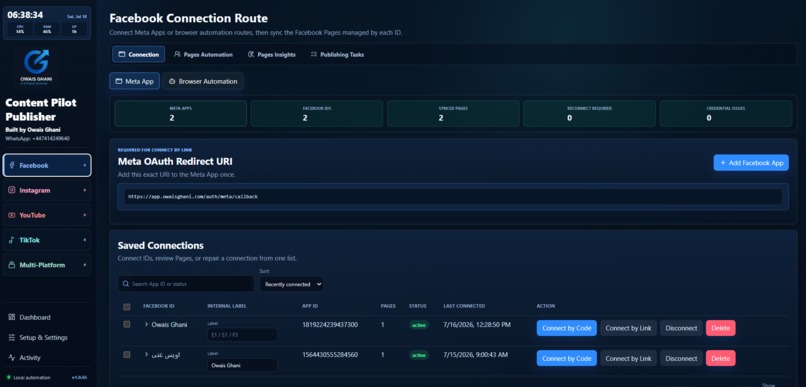This screenshot has height=387, width=806.
Task: Click the green Local automation status dot
Action: click(9, 377)
